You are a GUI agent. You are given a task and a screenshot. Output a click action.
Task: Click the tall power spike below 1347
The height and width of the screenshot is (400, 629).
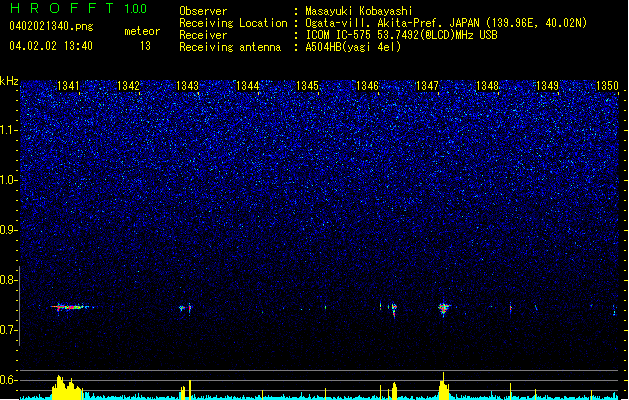tap(443, 386)
